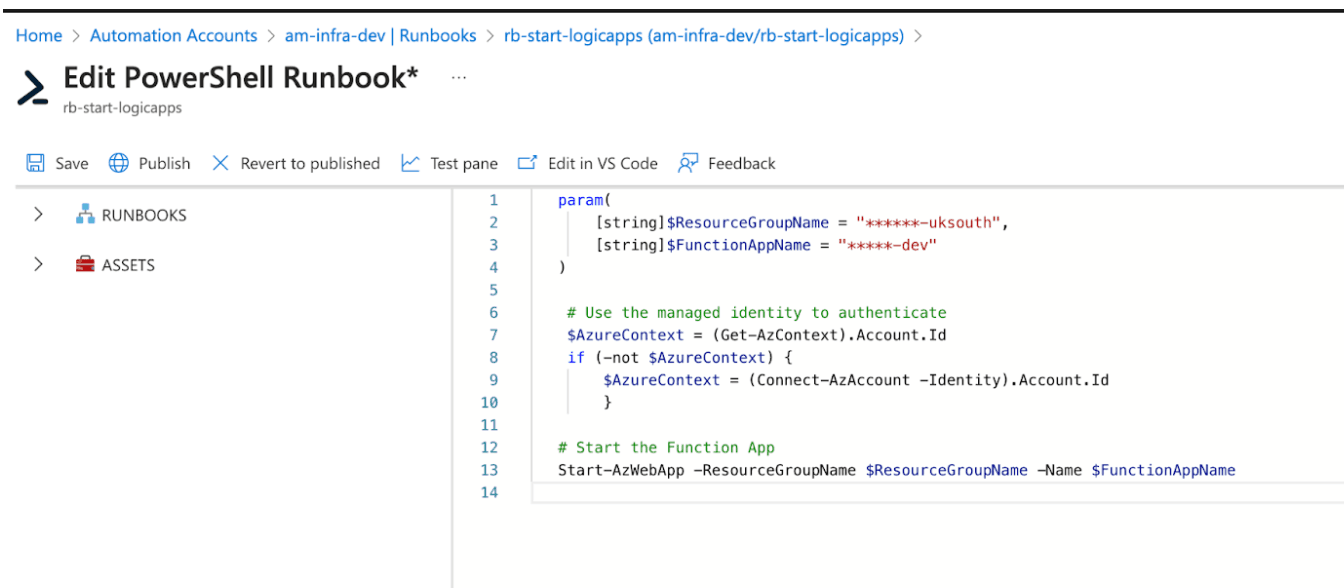The height and width of the screenshot is (588, 1344).
Task: Open the ellipsis more options menu
Action: click(459, 77)
